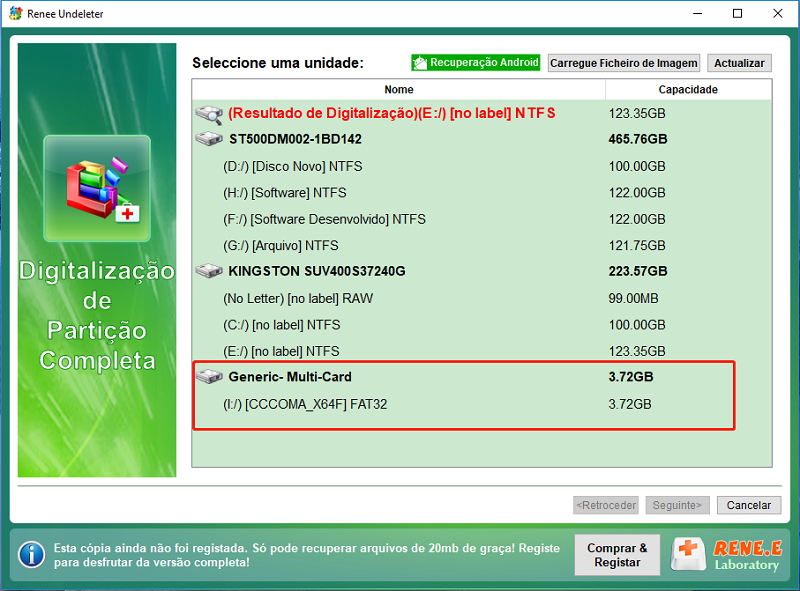Close the Renee Undeleter window
Viewport: 800px width, 591px height.
point(778,13)
